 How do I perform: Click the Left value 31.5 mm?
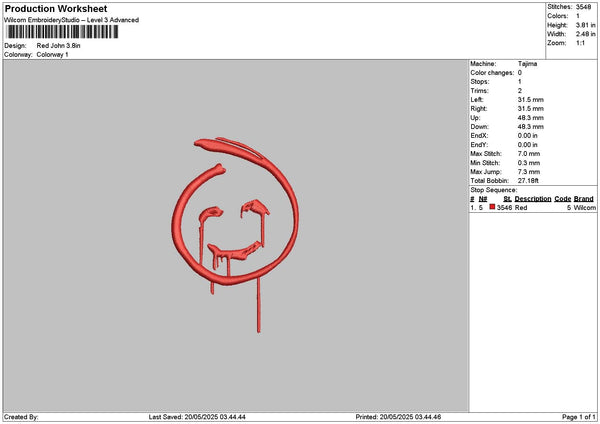click(x=531, y=99)
